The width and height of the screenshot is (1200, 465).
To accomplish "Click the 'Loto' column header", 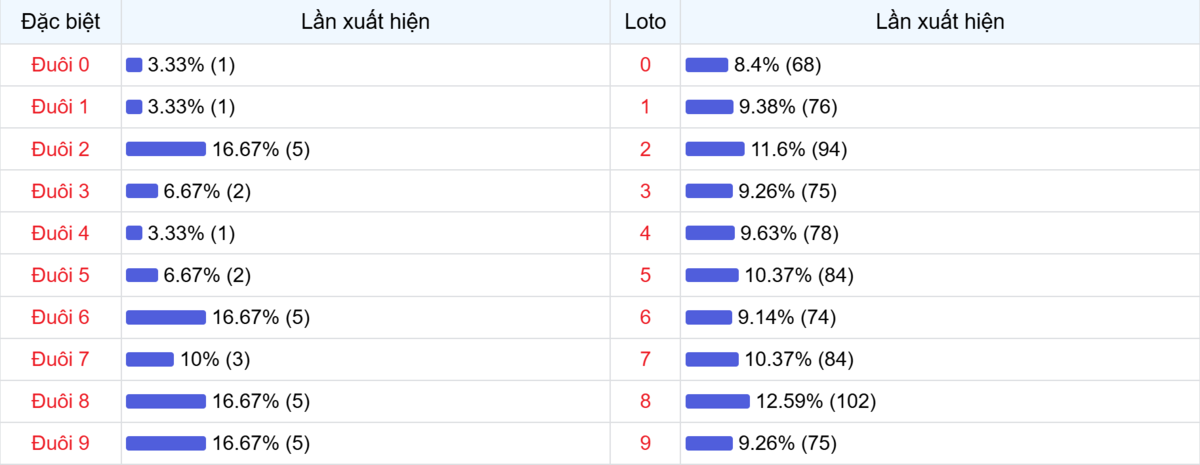I will [x=645, y=21].
